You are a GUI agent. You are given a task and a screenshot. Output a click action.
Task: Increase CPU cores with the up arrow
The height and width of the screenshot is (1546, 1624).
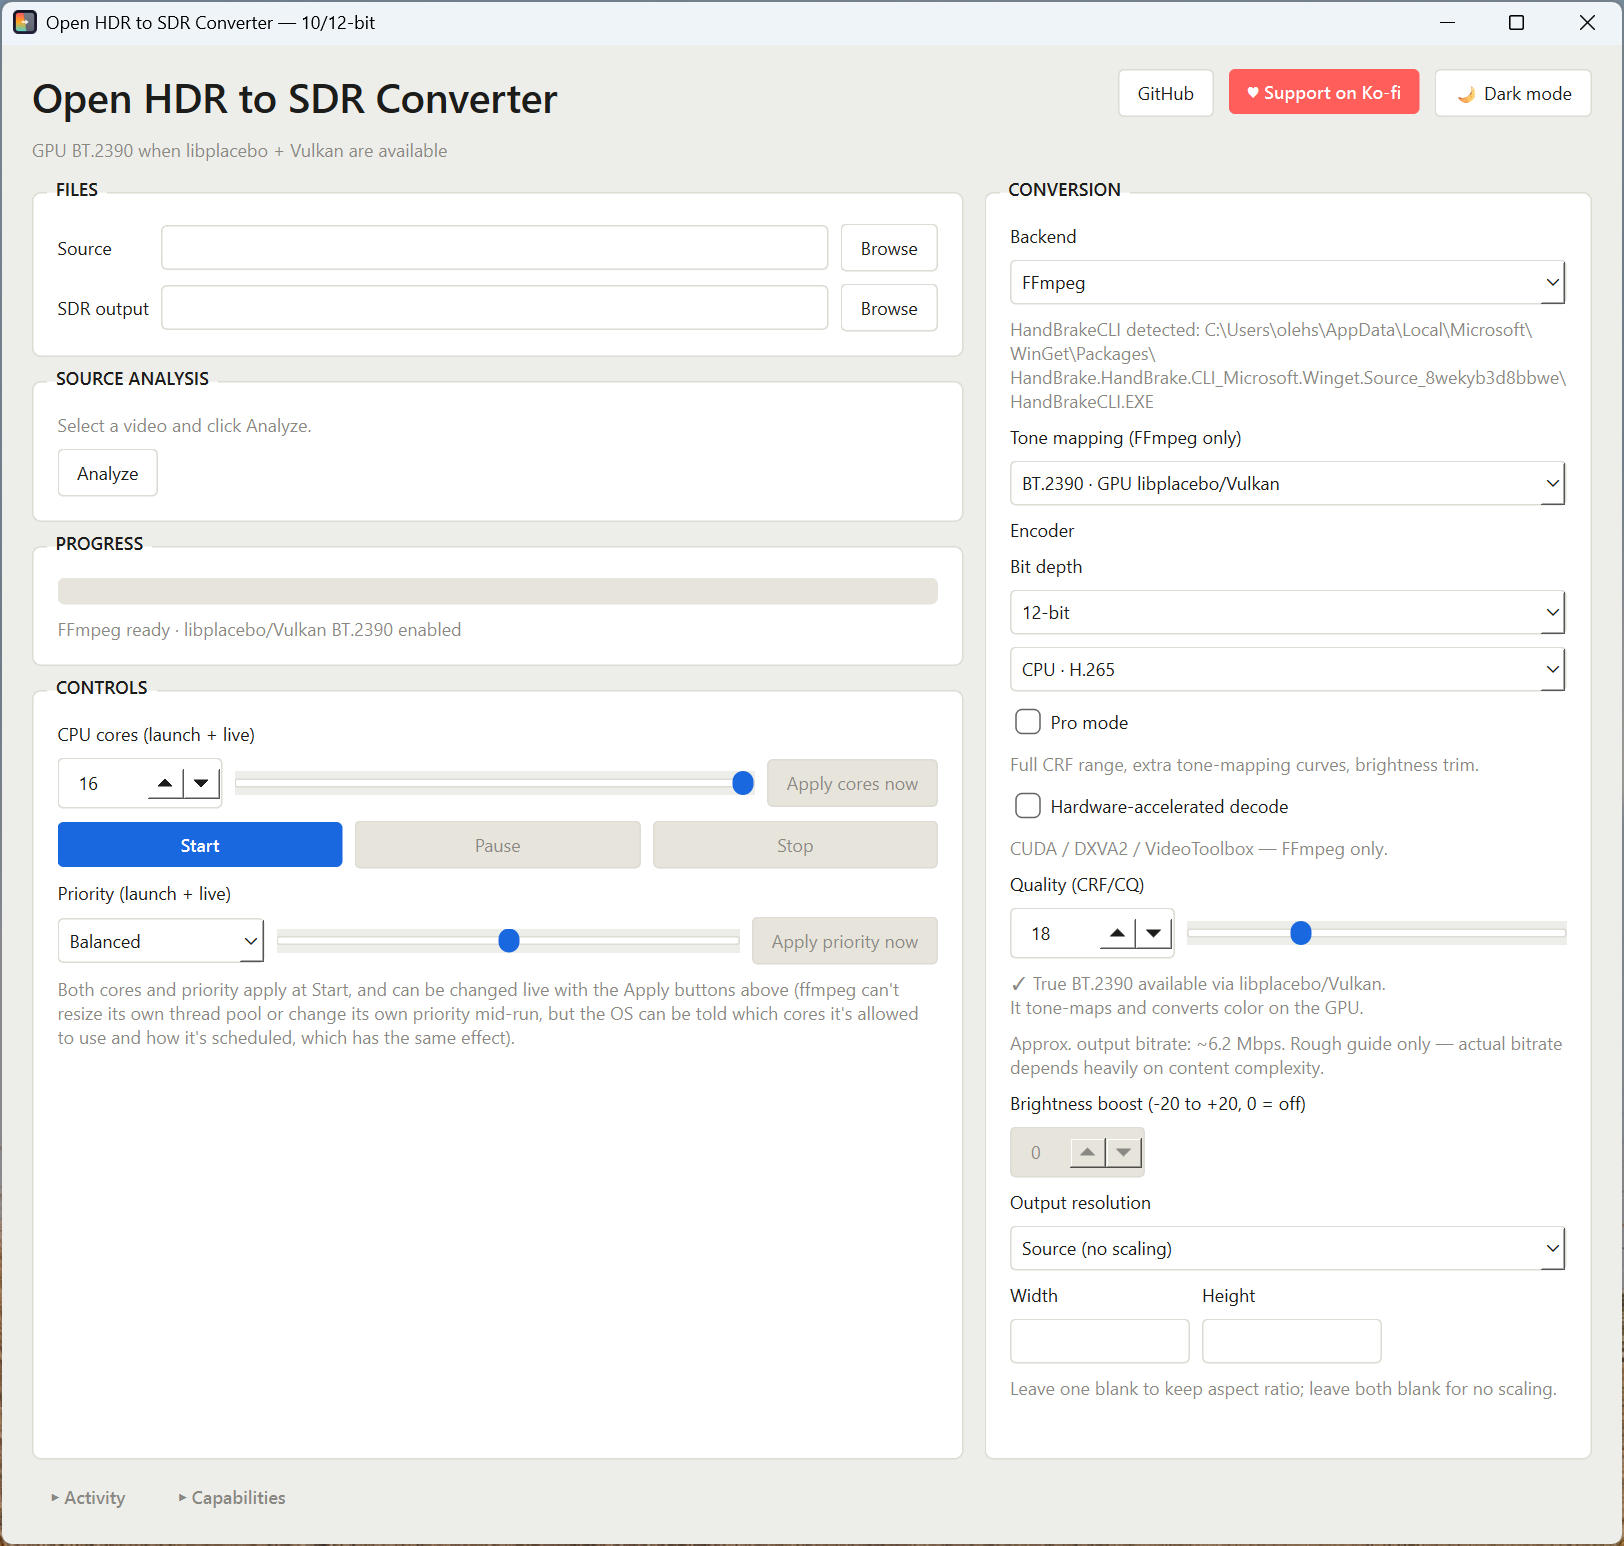point(166,783)
